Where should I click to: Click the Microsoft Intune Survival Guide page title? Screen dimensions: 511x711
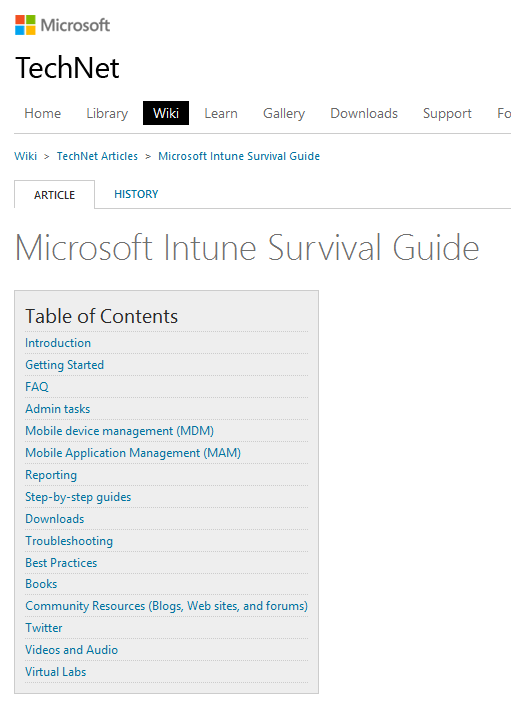pyautogui.click(x=247, y=248)
